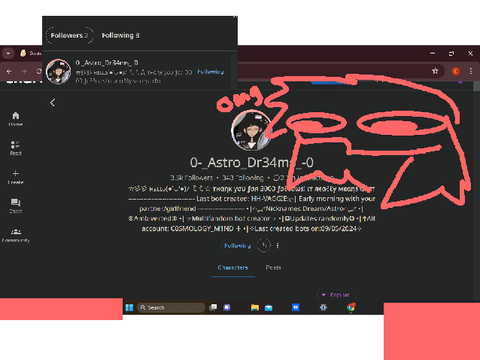Screen dimensions: 480x360
Task: Open the blue app icon on taskbar
Action: point(296,307)
